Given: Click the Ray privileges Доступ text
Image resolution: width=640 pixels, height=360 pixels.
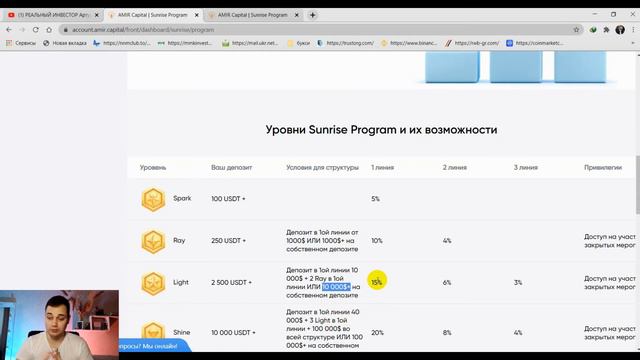Looking at the screenshot, I should click(610, 241).
